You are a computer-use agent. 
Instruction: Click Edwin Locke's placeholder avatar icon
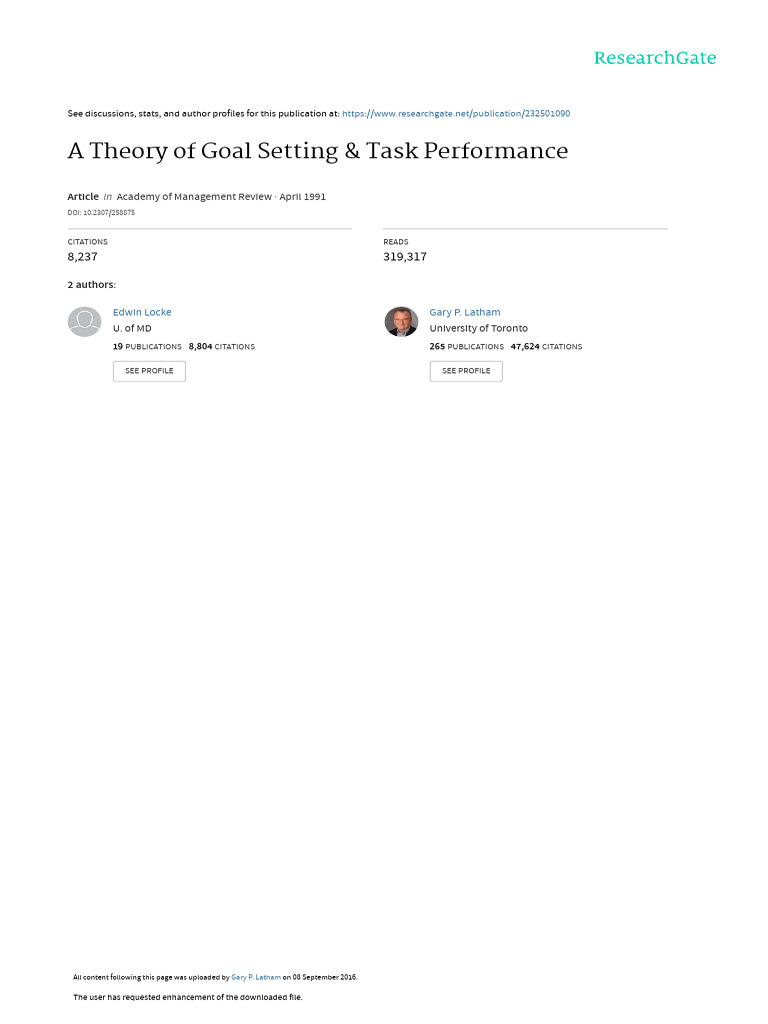coord(85,322)
